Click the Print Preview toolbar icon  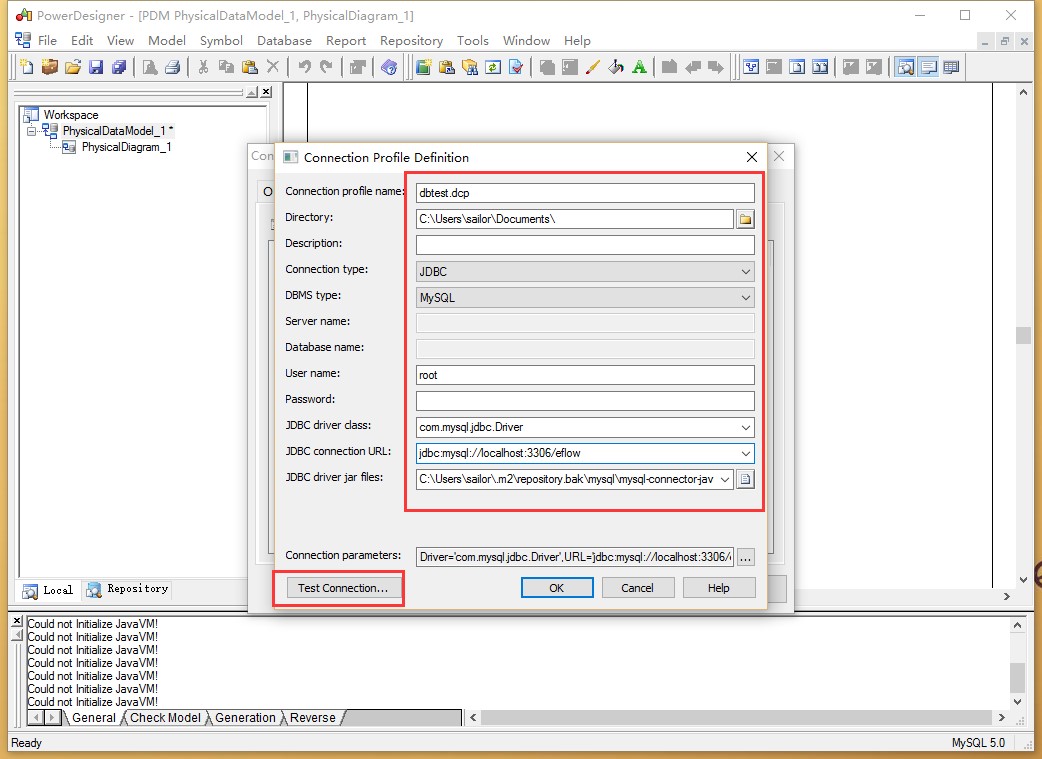[x=150, y=66]
